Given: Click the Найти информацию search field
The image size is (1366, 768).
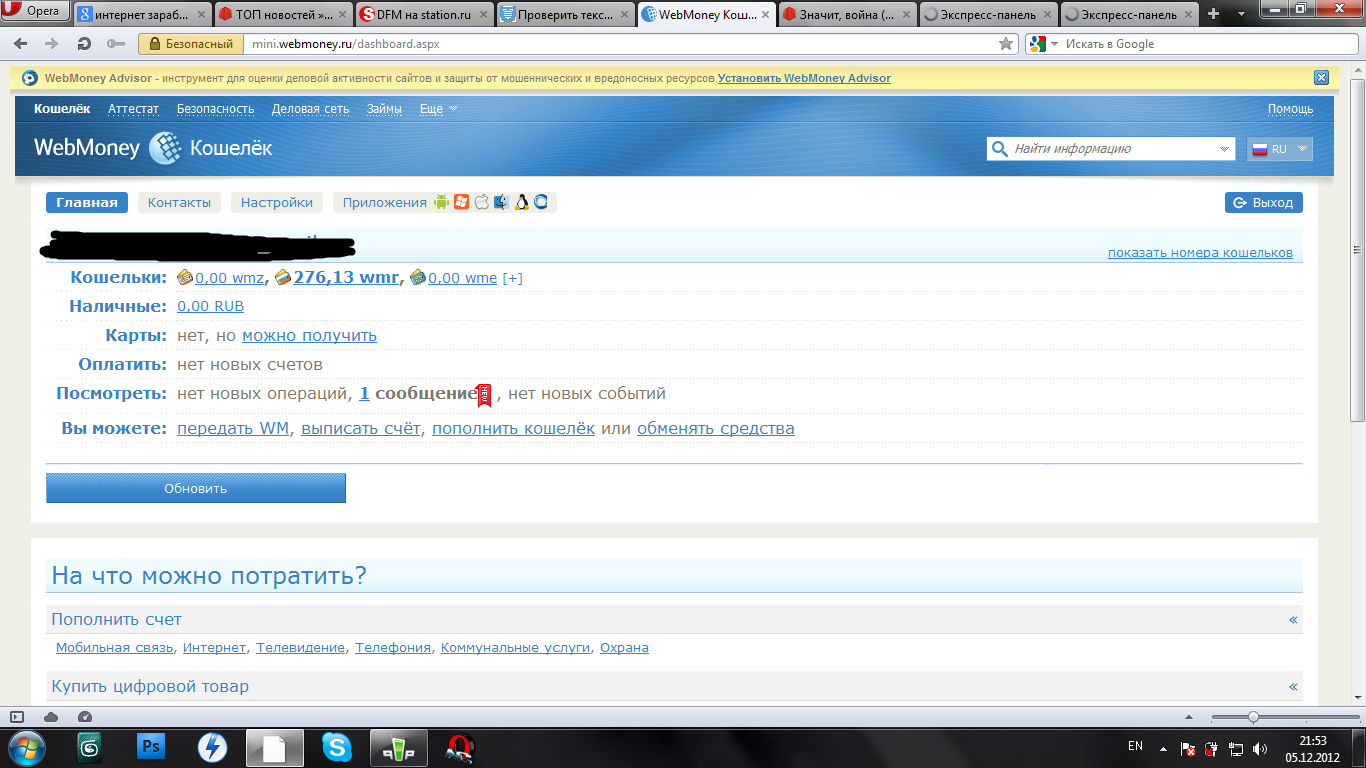Looking at the screenshot, I should 1111,149.
